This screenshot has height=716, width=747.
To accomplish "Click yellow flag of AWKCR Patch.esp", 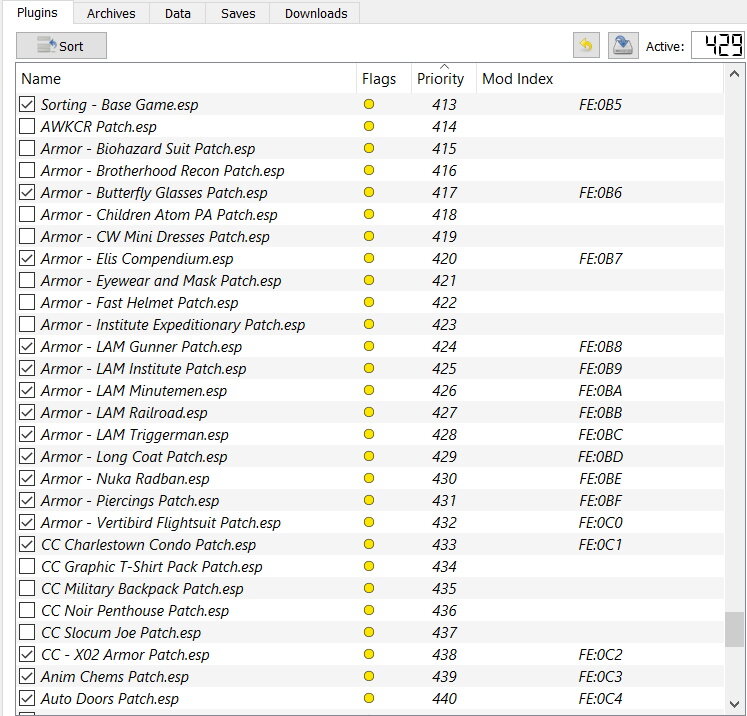I will coord(369,126).
